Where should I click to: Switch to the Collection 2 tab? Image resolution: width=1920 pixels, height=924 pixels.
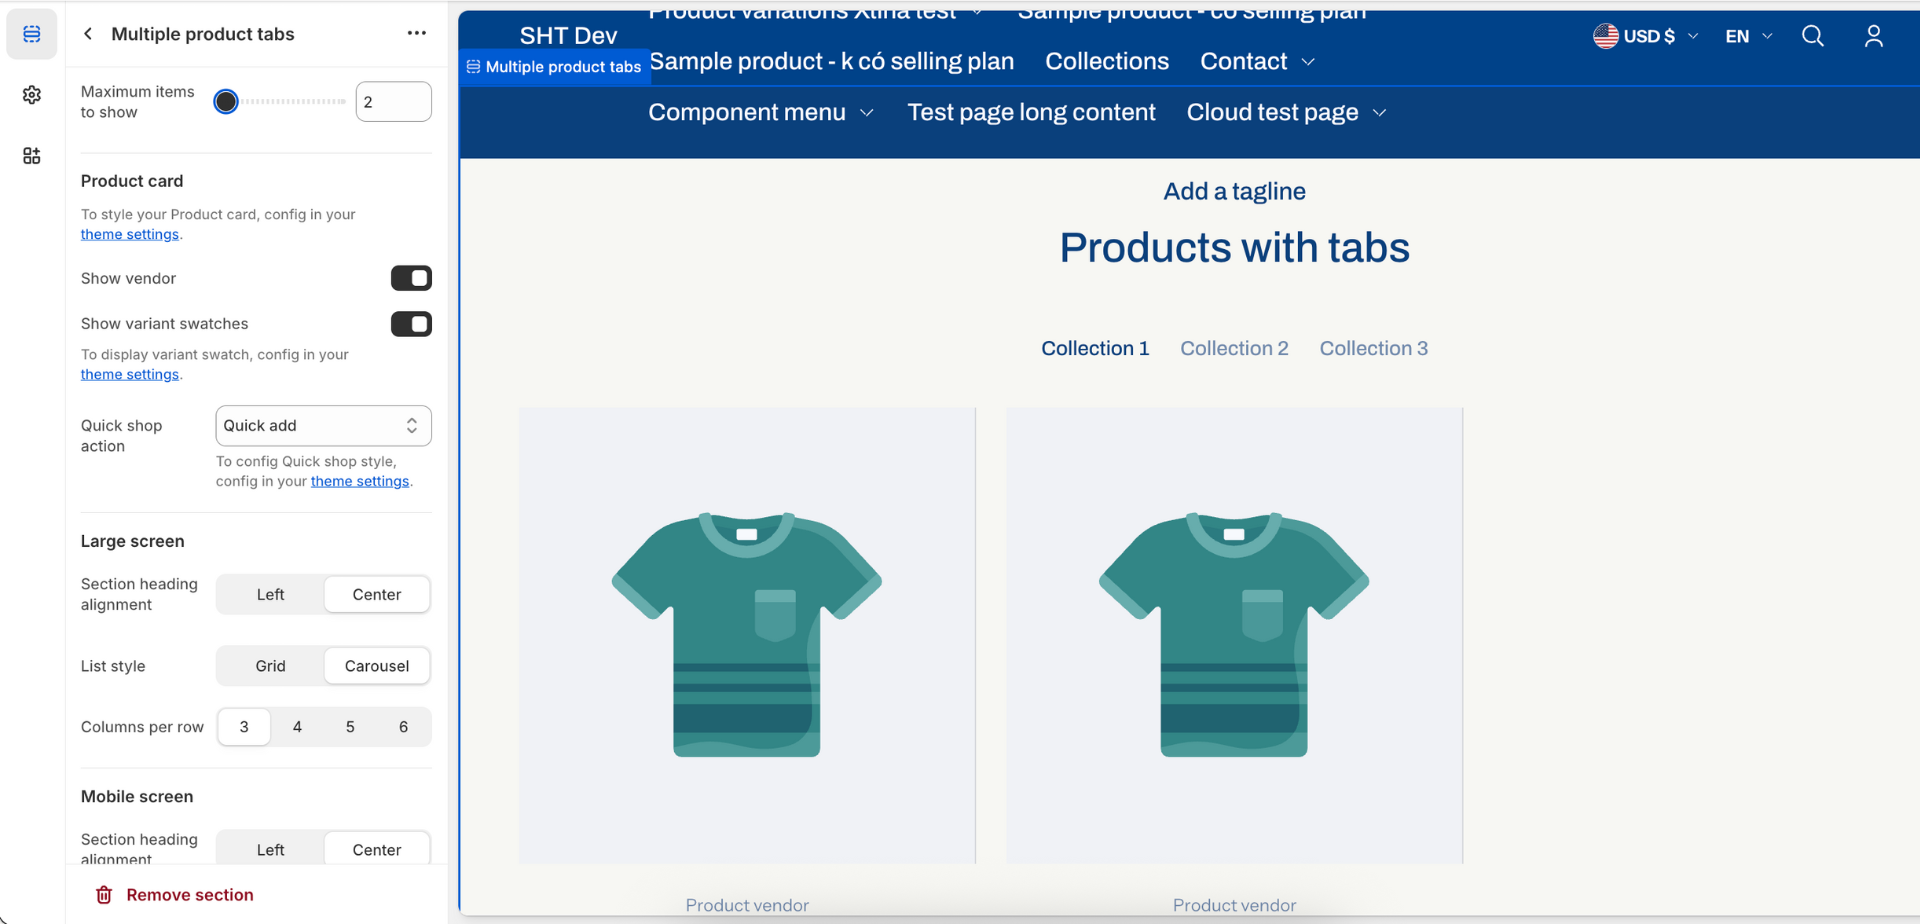1234,349
